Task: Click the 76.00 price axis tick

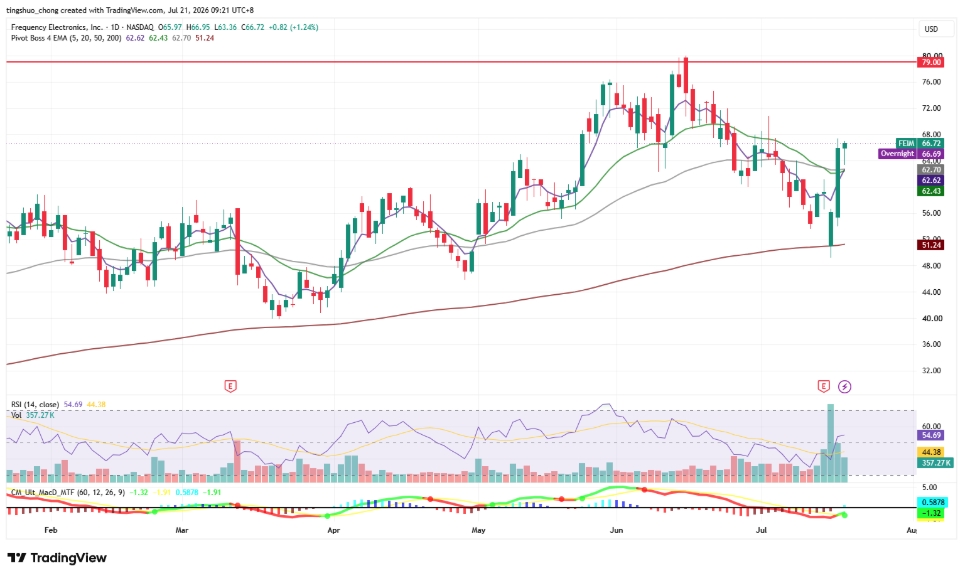Action: [x=931, y=82]
